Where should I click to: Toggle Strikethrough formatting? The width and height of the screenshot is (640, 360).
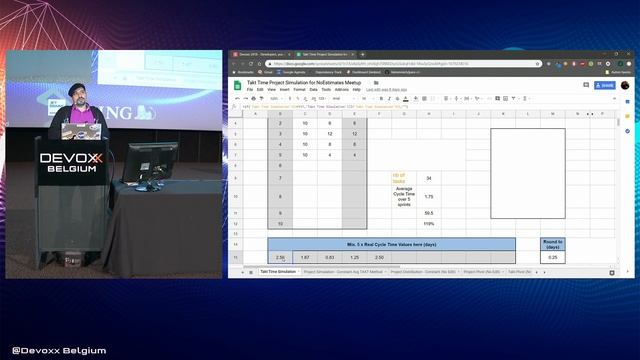[397, 98]
